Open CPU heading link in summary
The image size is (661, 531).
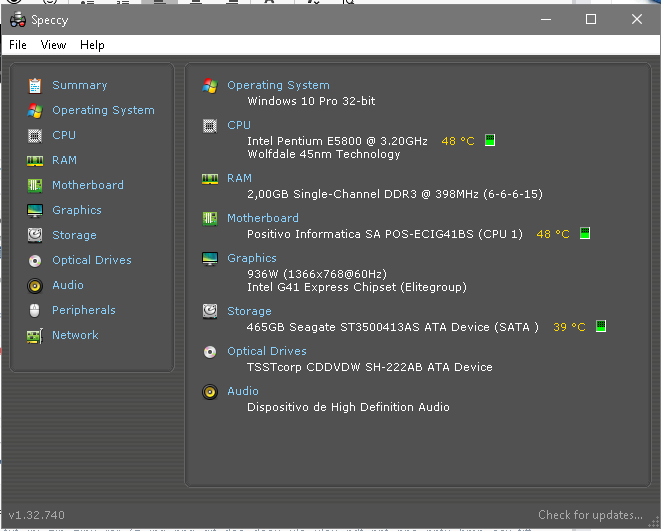pyautogui.click(x=239, y=125)
